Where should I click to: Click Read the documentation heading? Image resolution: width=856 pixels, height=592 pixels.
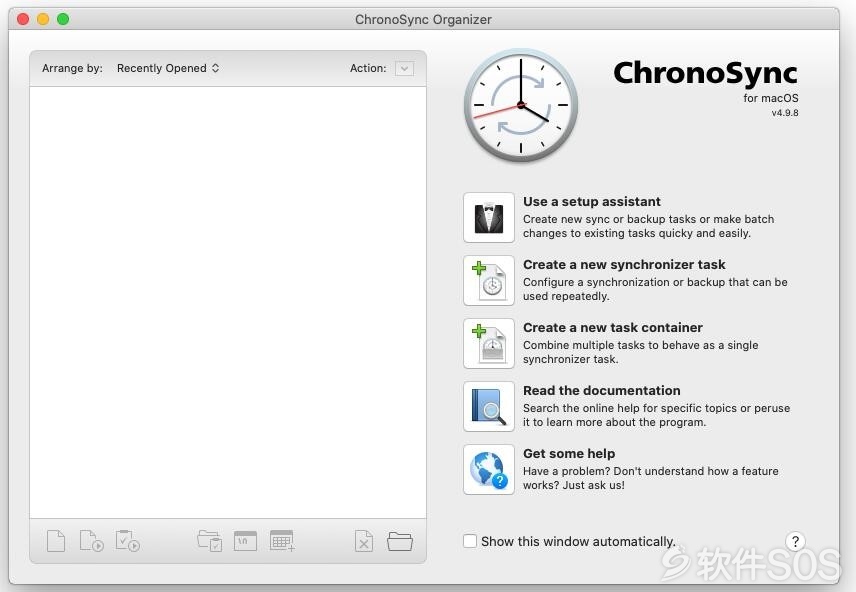pyautogui.click(x=602, y=390)
